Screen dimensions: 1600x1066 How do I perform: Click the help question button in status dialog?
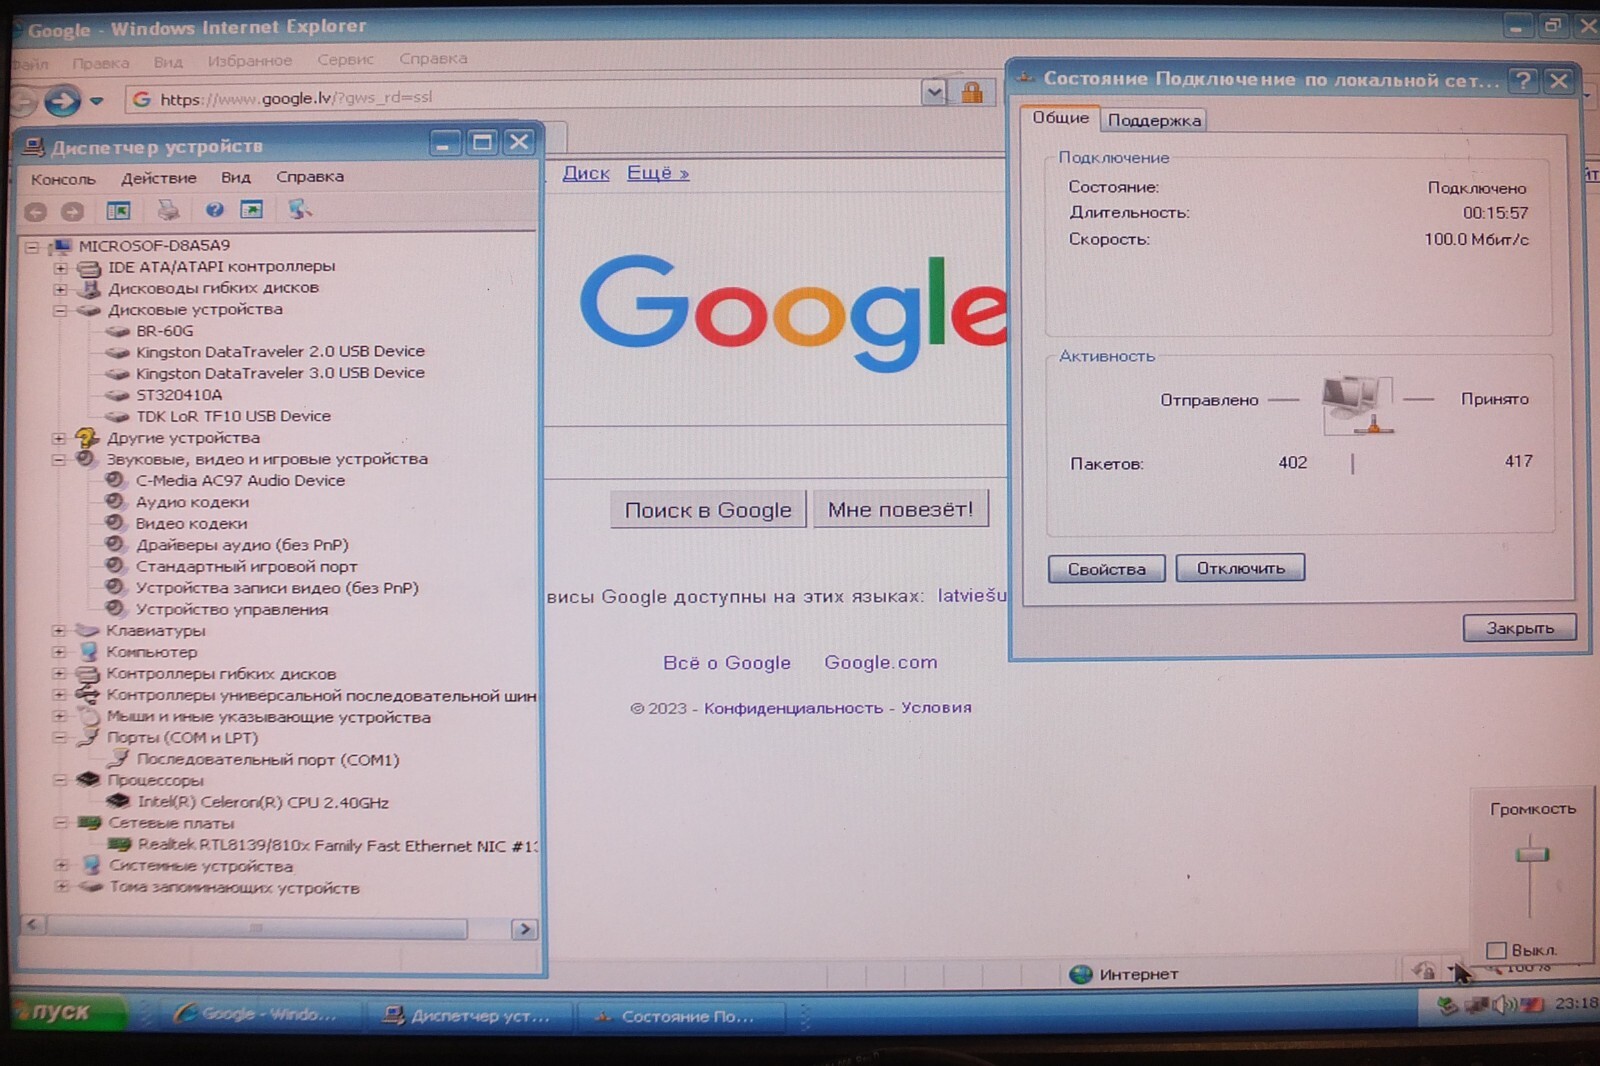[1523, 81]
